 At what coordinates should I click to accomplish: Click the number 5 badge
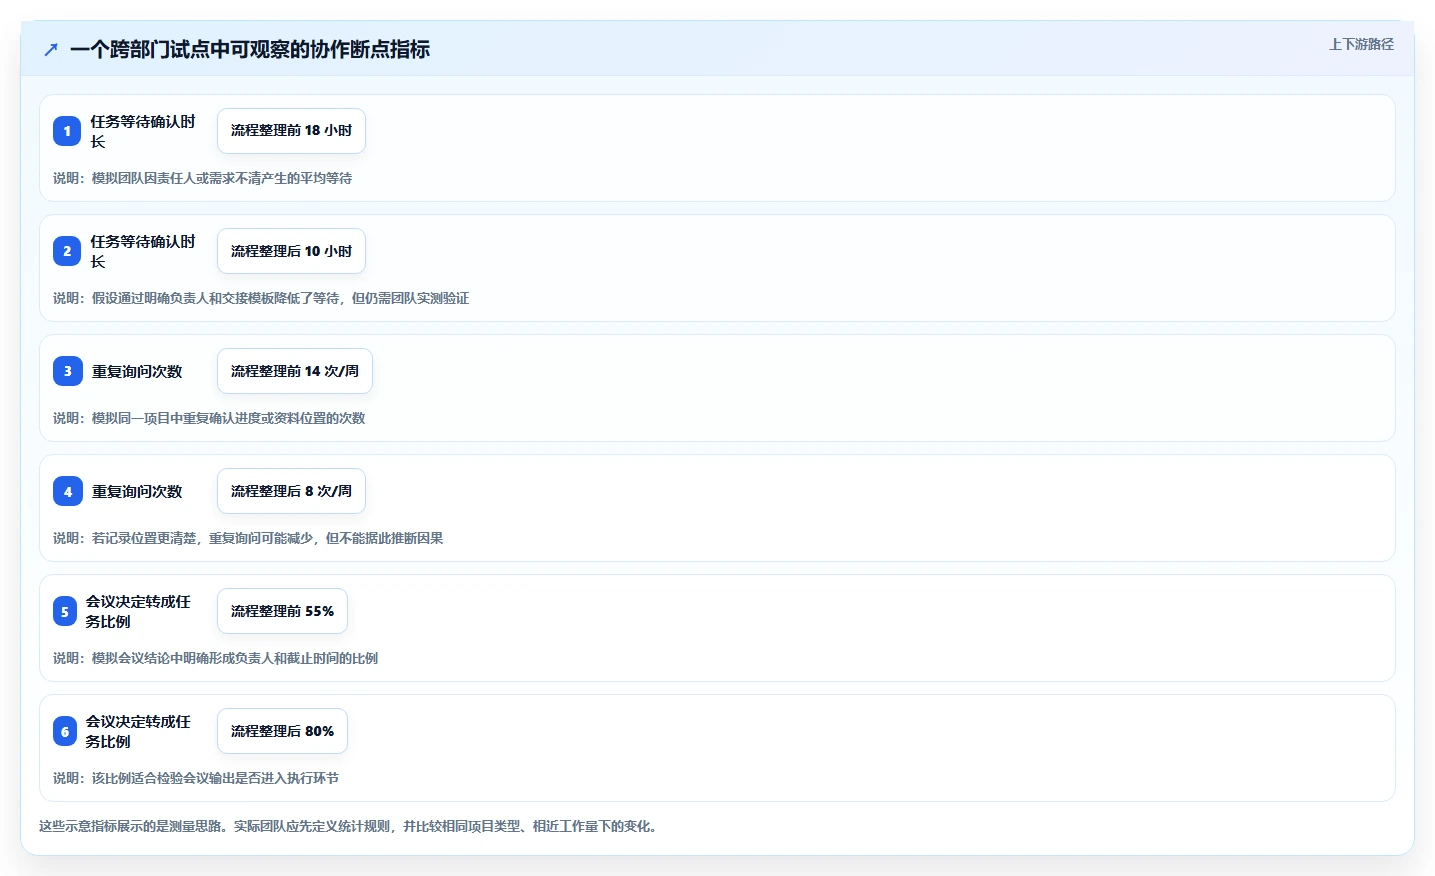[x=65, y=611]
